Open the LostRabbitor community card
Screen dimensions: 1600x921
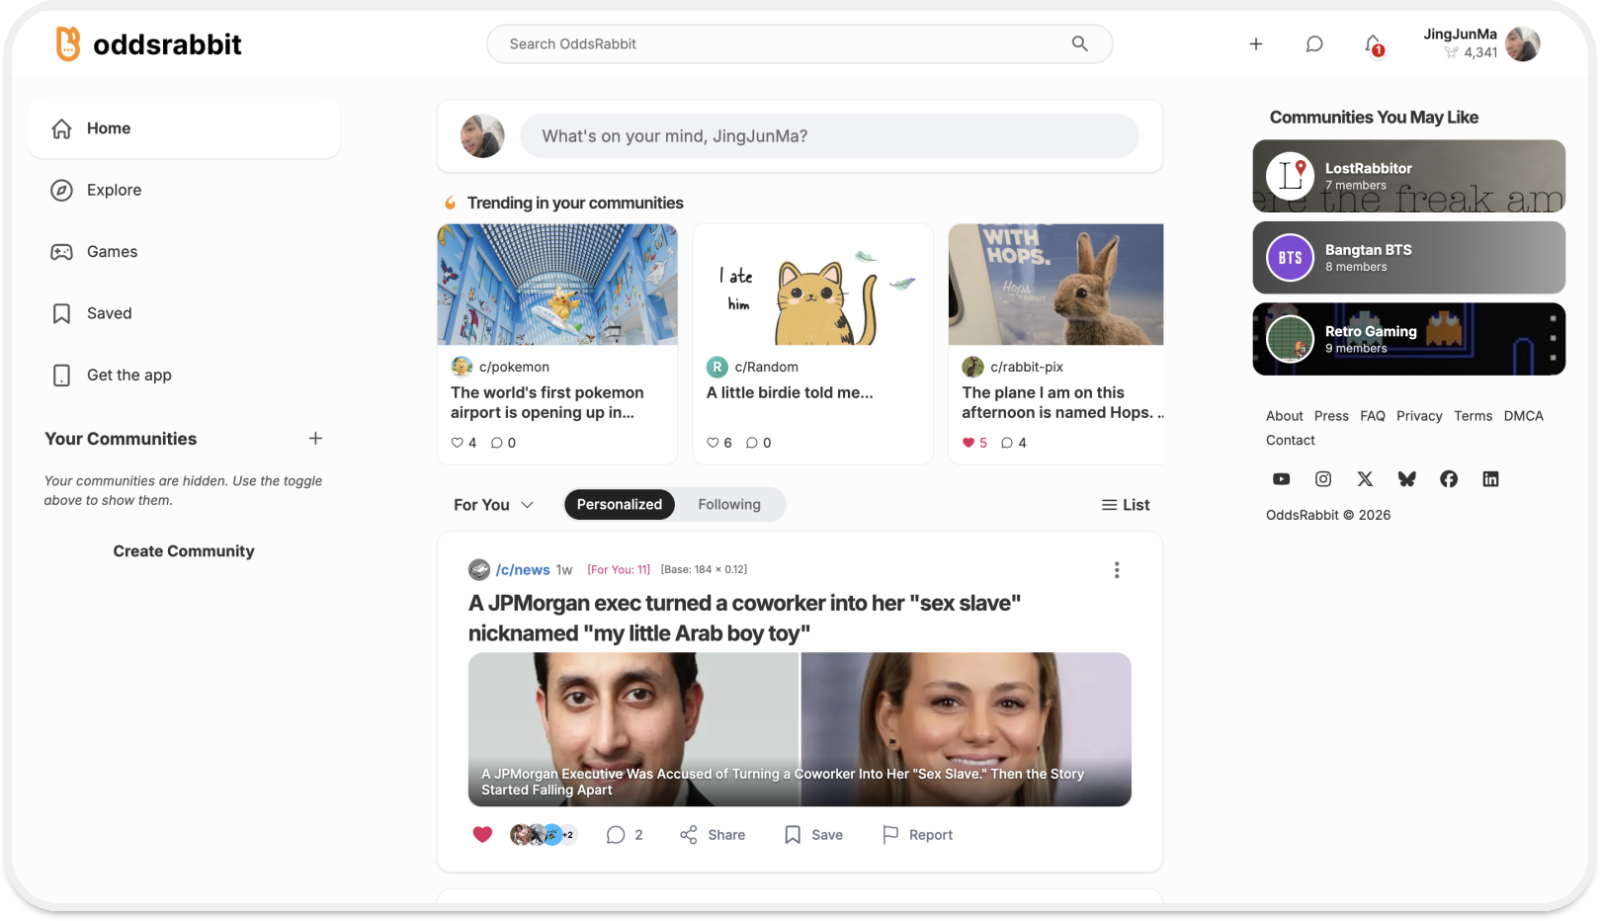(1409, 176)
